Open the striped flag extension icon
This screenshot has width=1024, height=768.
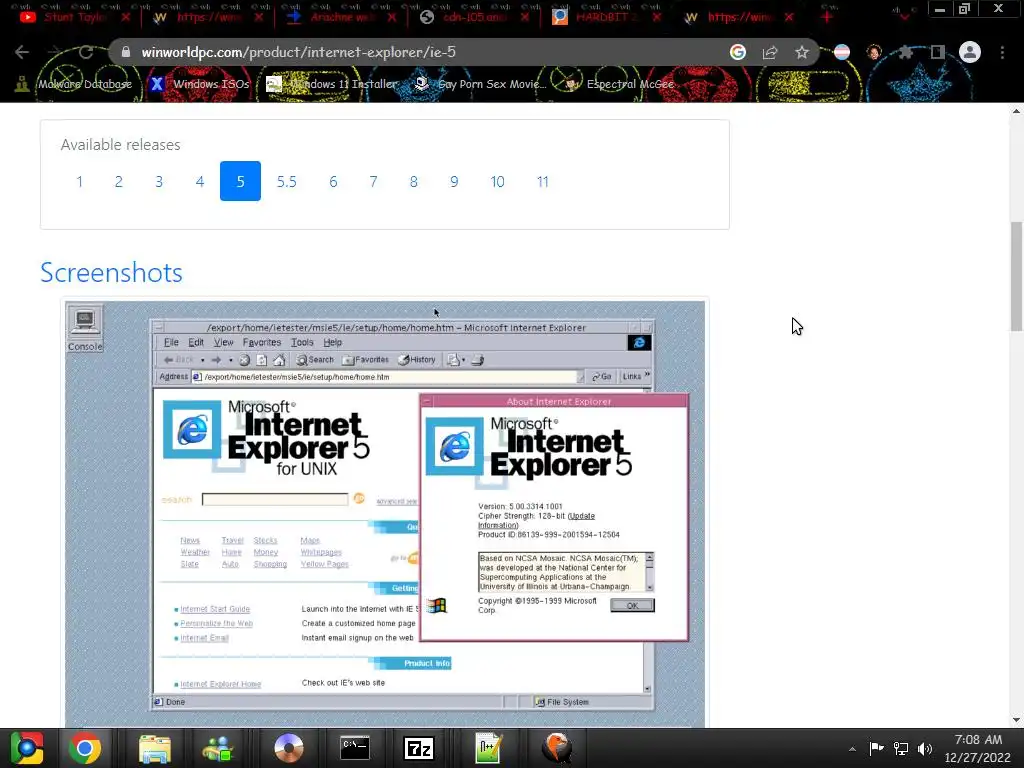click(842, 52)
